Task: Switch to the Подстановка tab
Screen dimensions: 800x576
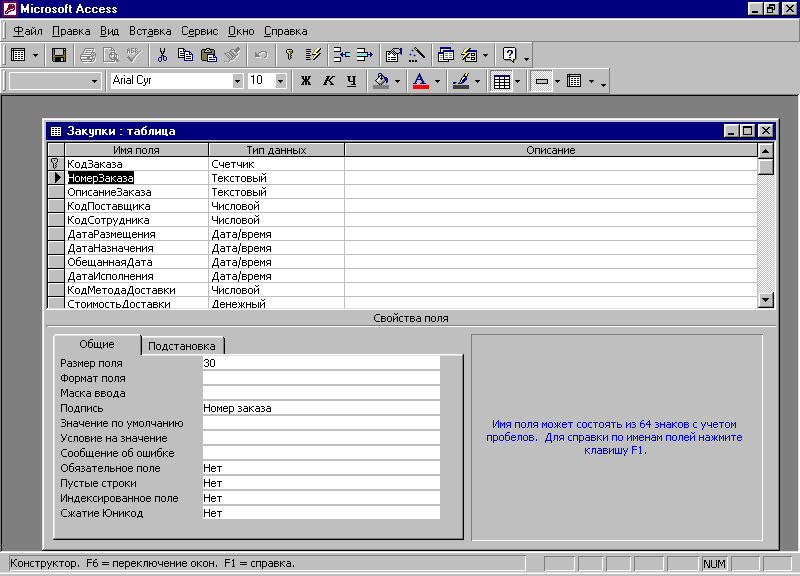Action: pyautogui.click(x=182, y=346)
